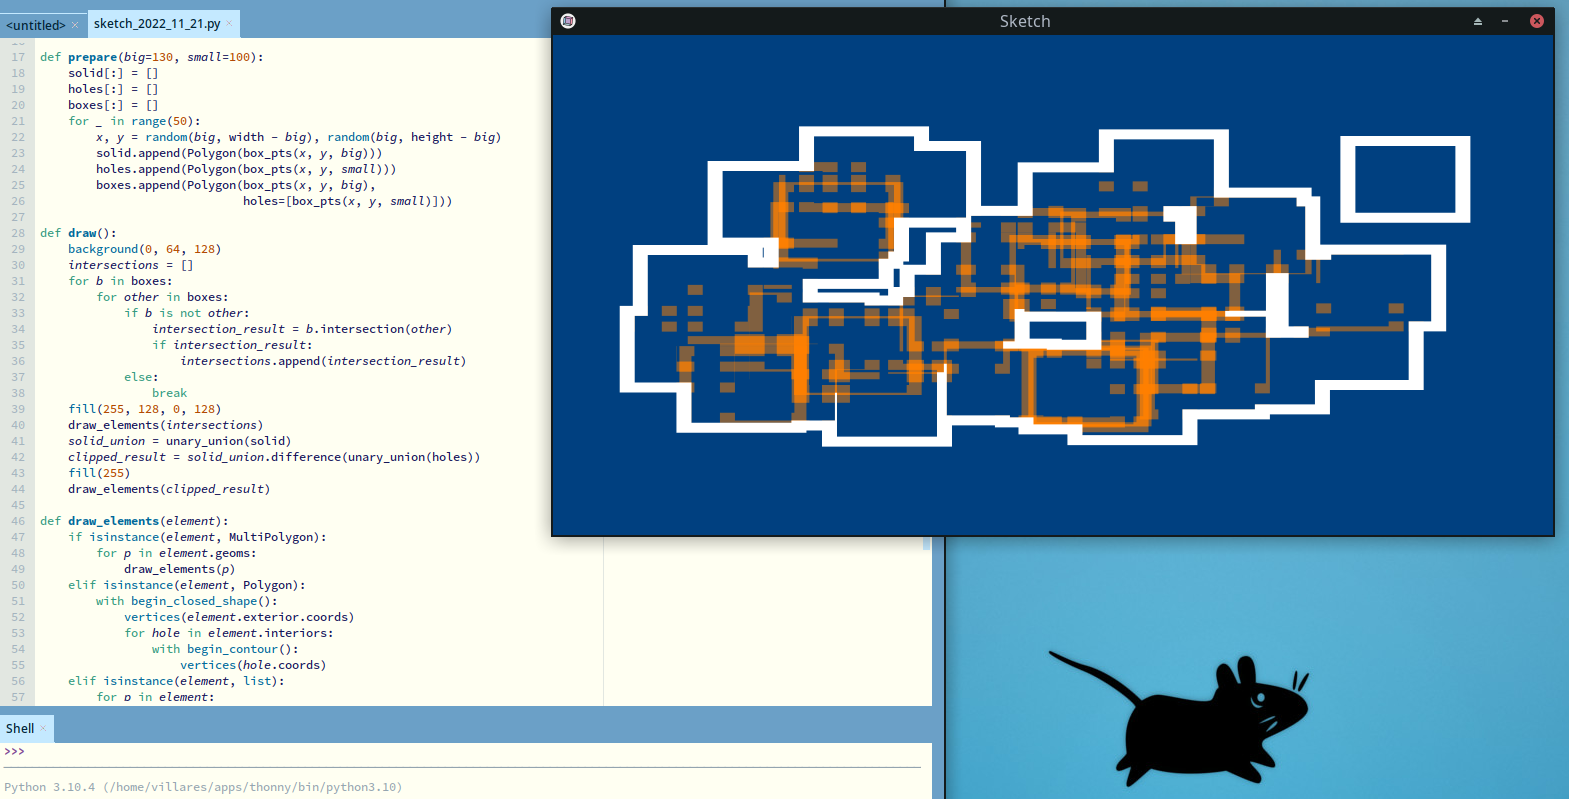Switch to the <untitled> editor tab
The height and width of the screenshot is (799, 1569).
click(35, 24)
